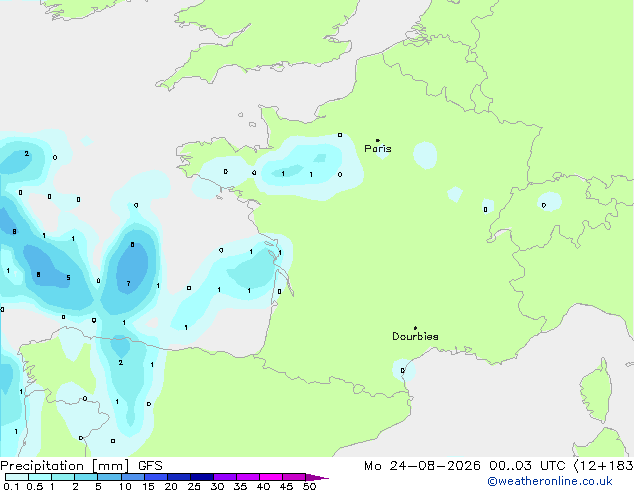
Task: Pick the 0.5–1 mm pale cyan legend swatch
Action: point(40,477)
